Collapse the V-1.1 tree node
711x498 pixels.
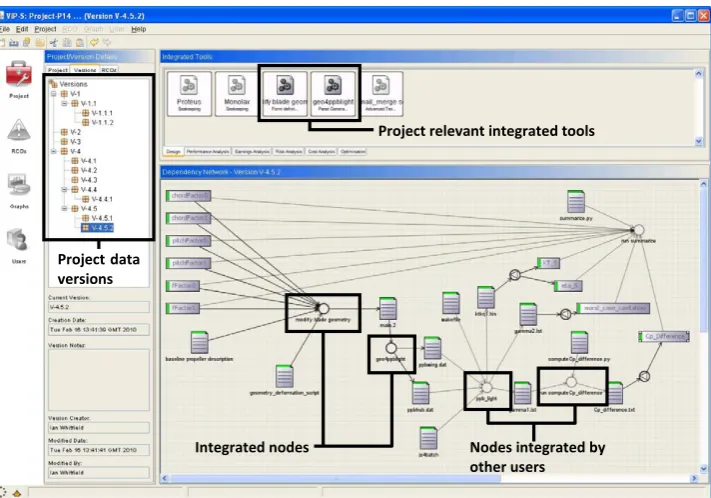64,103
